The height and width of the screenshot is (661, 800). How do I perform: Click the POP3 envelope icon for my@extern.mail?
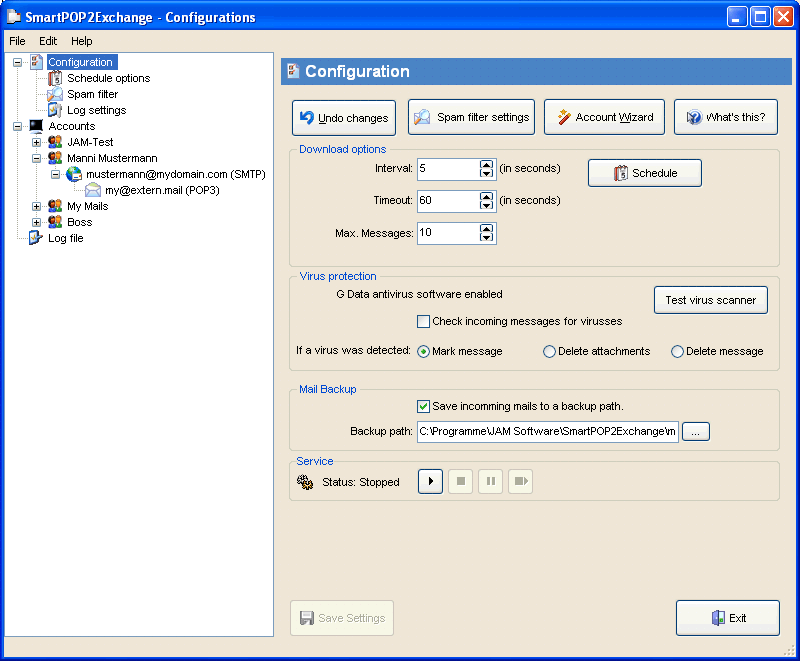click(93, 190)
